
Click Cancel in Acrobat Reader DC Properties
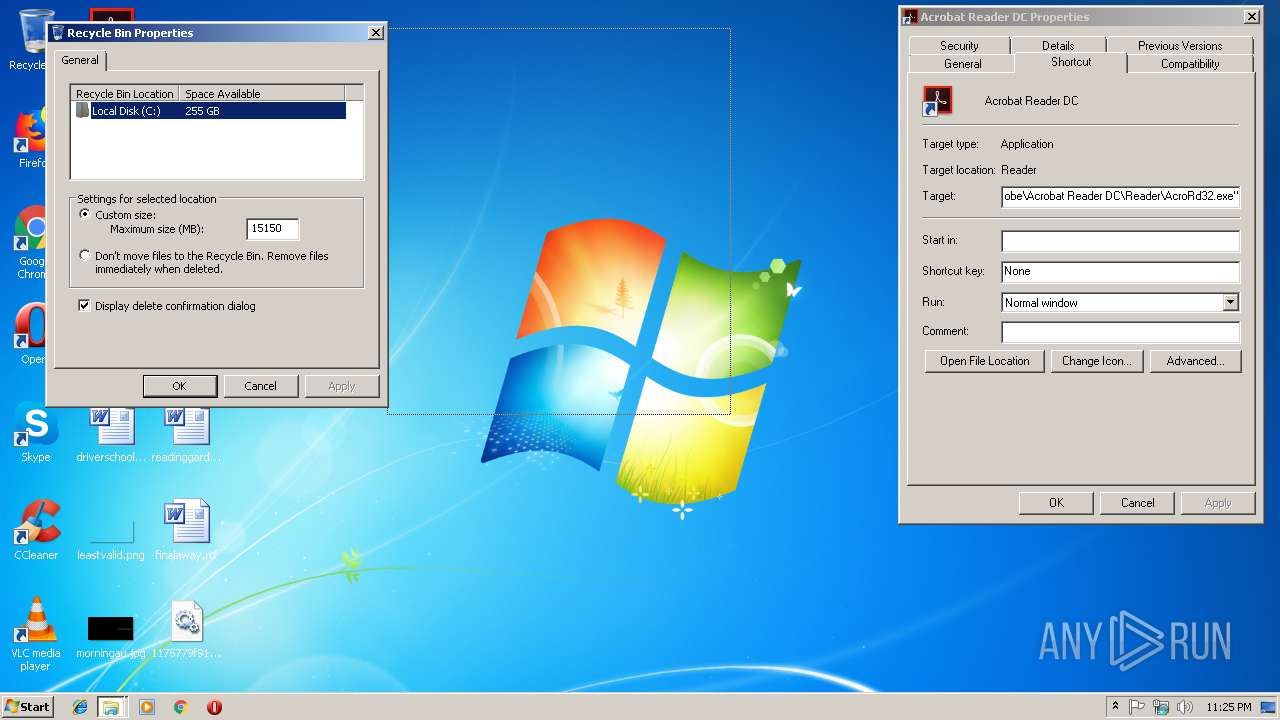click(1137, 503)
